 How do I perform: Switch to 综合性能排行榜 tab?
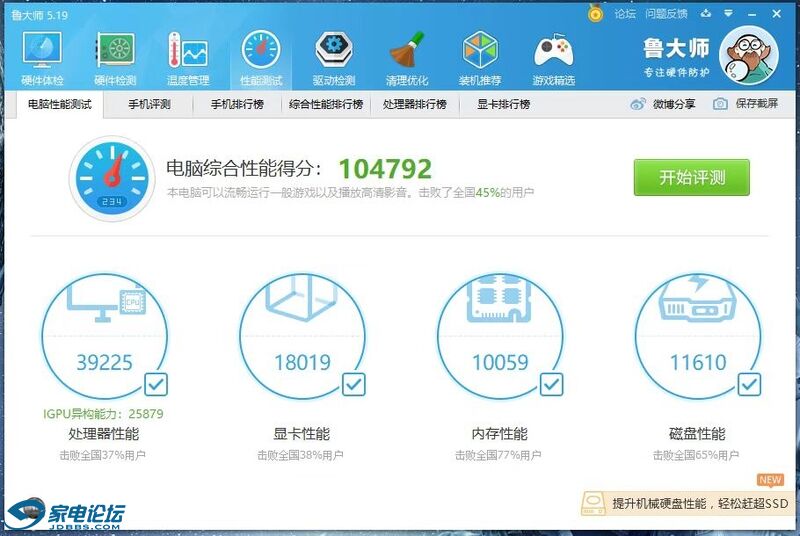click(x=326, y=105)
